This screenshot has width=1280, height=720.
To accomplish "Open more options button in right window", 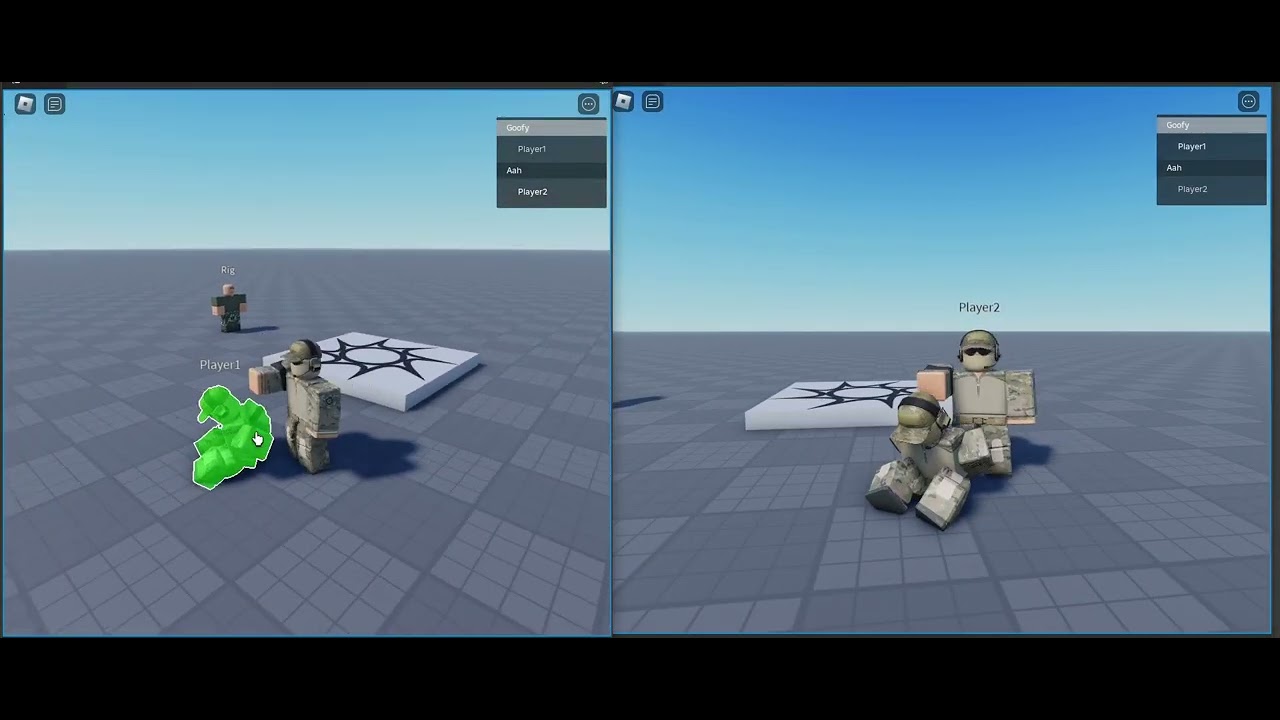I will tap(1248, 101).
